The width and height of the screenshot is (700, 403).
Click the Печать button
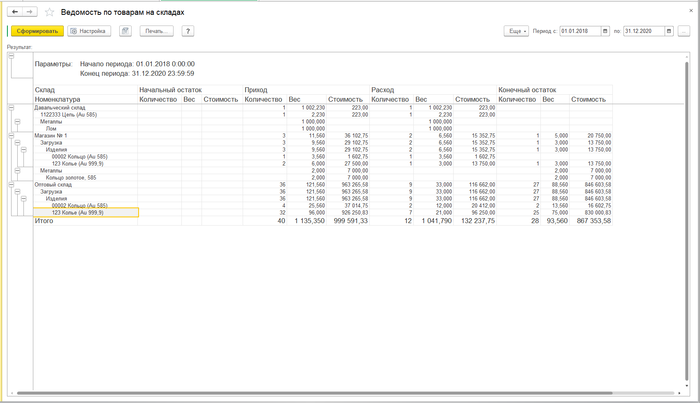point(156,31)
